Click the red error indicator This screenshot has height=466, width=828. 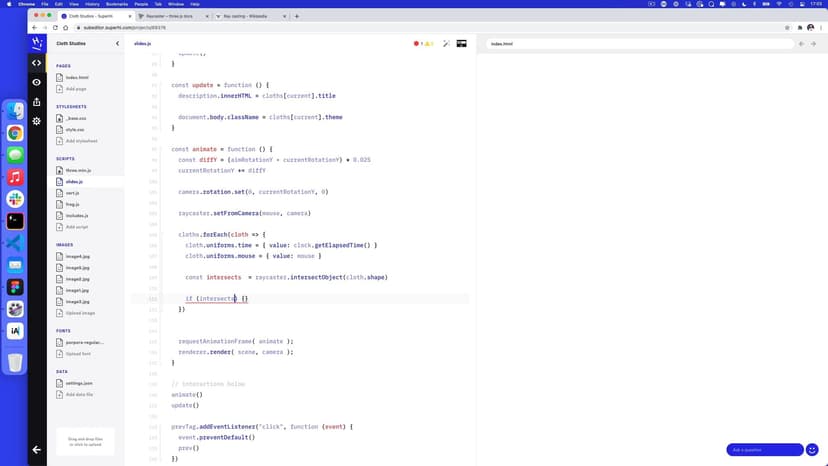pyautogui.click(x=417, y=44)
